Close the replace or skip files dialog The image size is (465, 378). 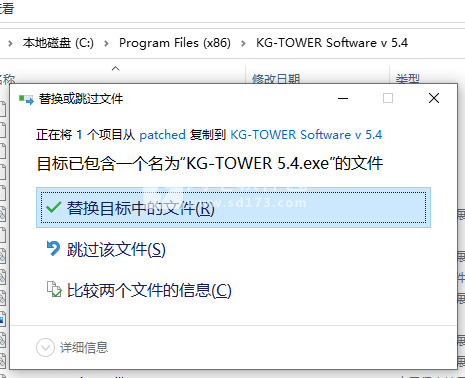click(434, 98)
